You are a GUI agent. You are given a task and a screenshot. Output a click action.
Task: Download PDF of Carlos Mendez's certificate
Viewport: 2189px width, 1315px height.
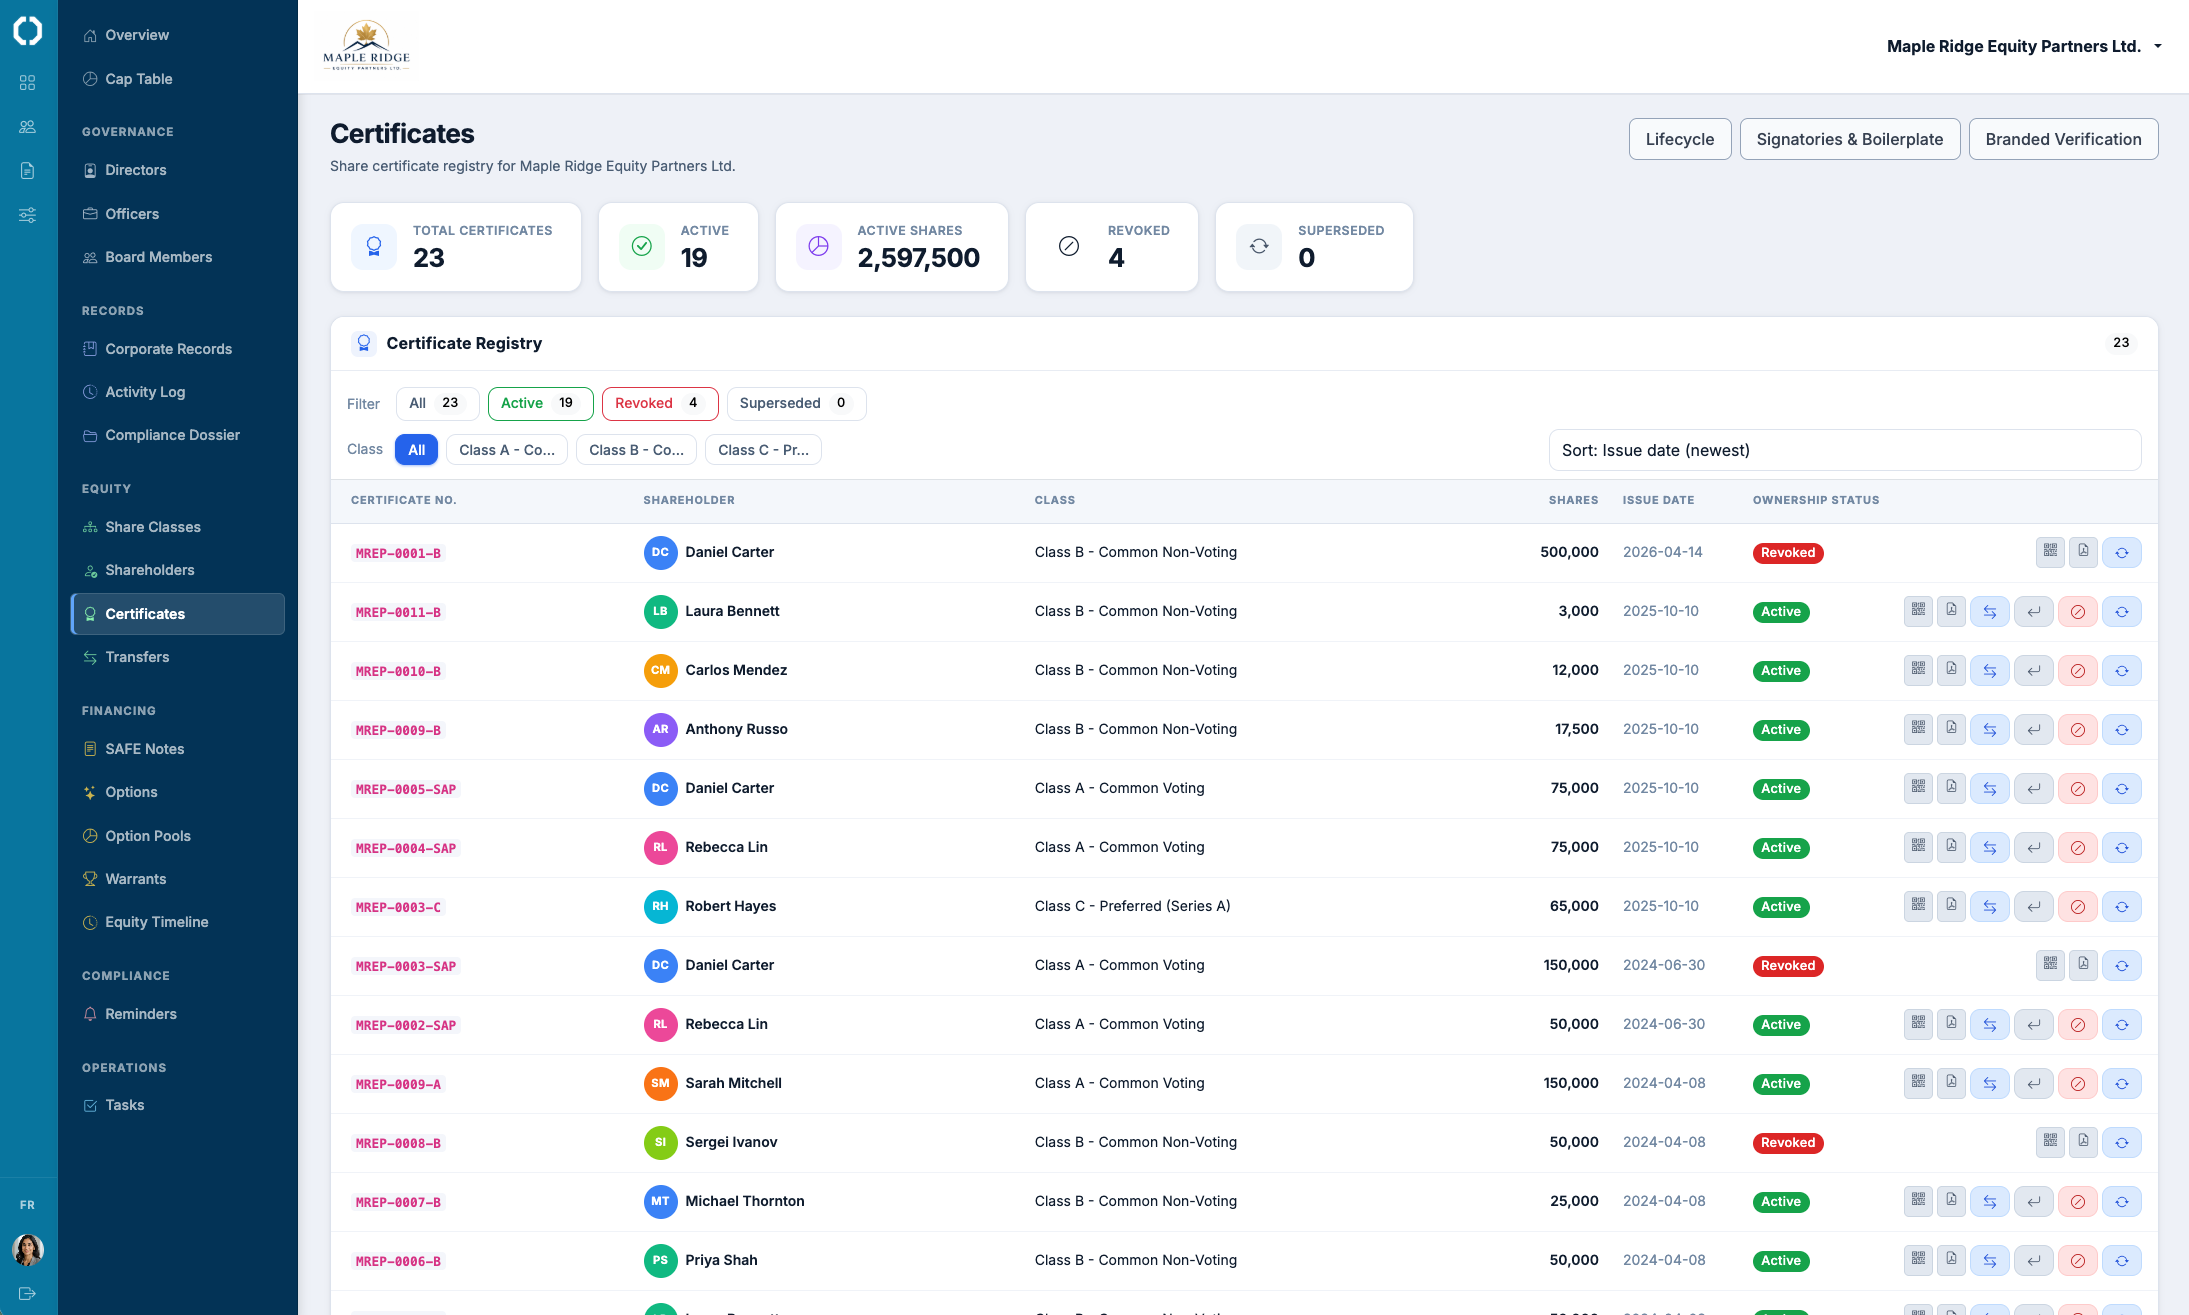coord(1951,670)
